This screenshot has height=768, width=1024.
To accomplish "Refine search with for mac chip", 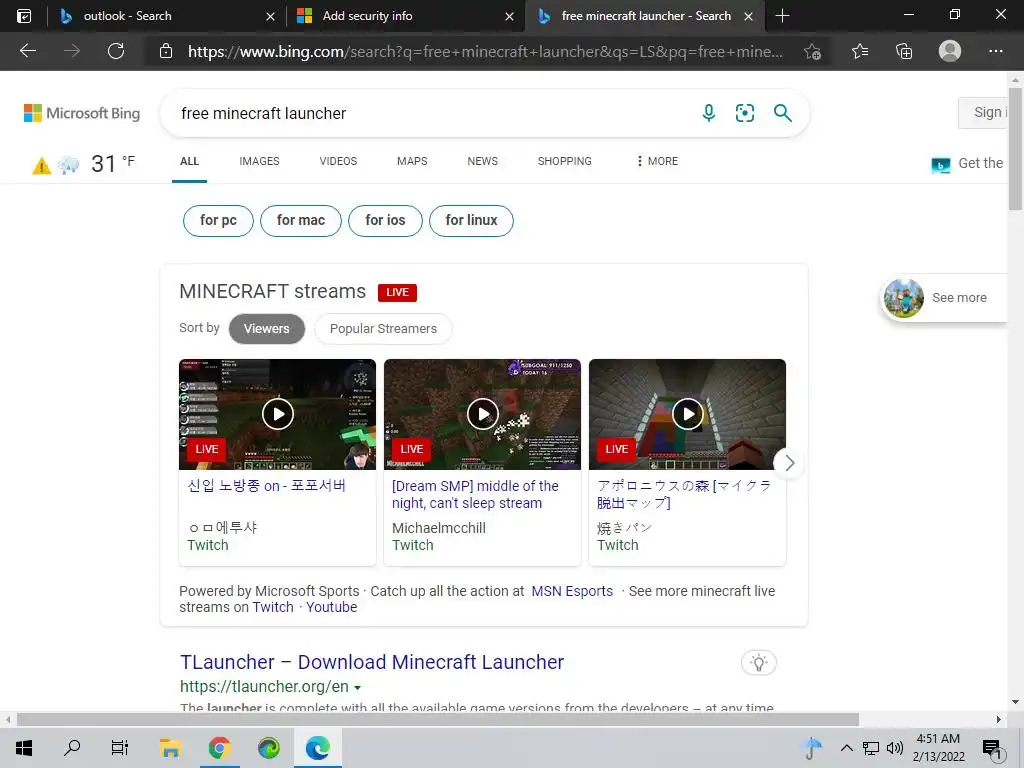I will pos(300,221).
